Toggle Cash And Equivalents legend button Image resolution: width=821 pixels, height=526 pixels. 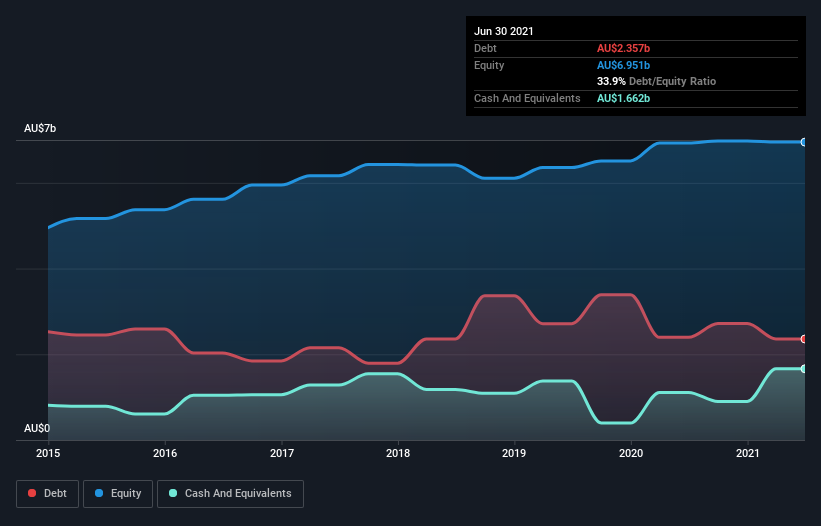point(230,494)
